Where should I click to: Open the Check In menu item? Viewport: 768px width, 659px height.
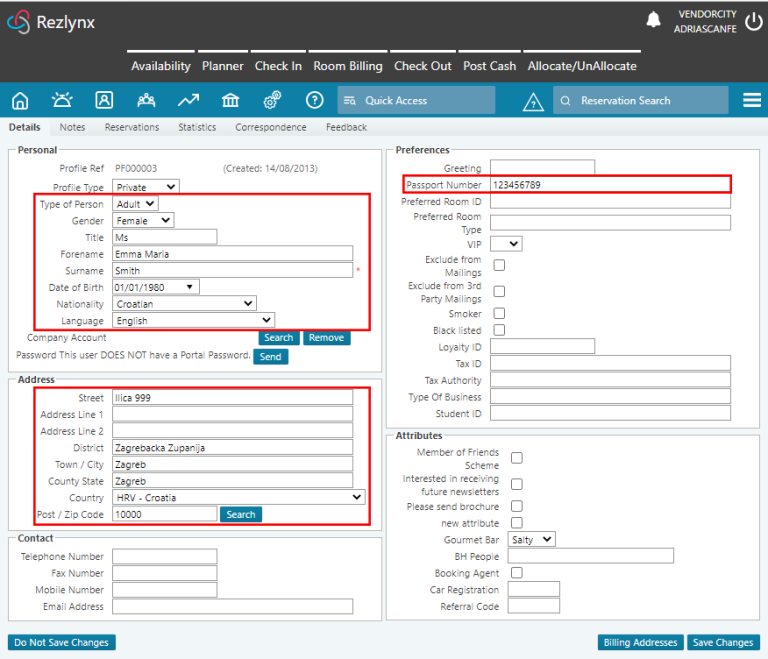coord(278,66)
